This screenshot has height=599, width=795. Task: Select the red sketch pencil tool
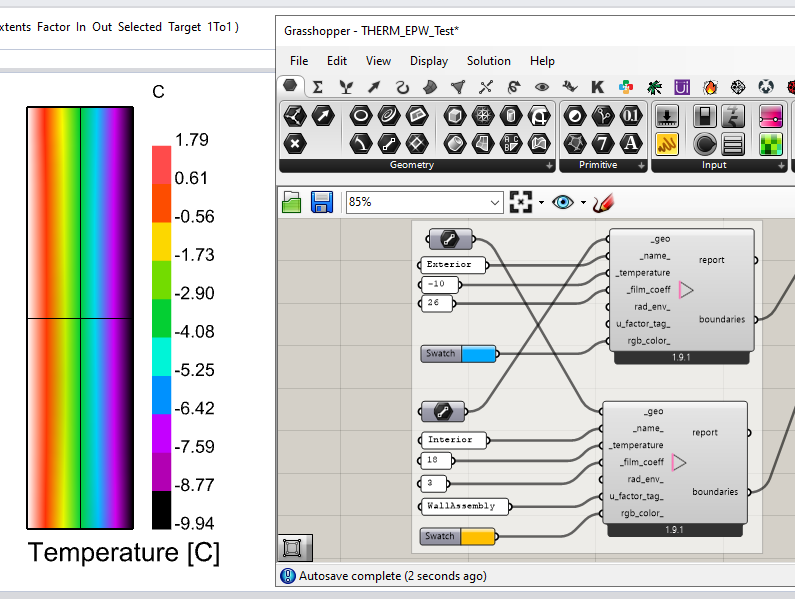coord(602,202)
